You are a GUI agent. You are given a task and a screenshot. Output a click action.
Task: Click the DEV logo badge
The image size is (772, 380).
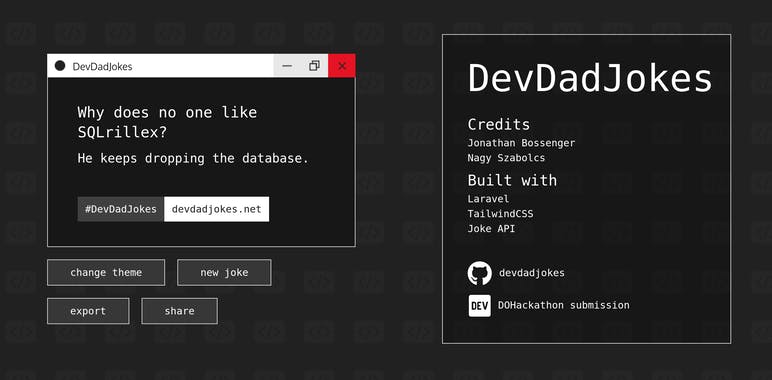pyautogui.click(x=479, y=306)
